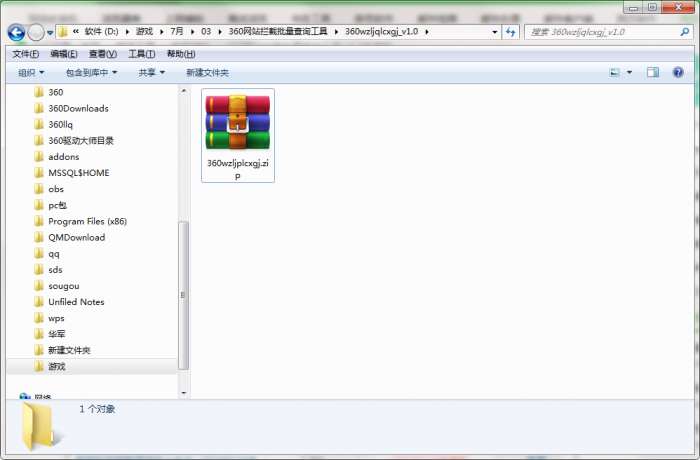Open the view options dropdown arrow
Image resolution: width=700 pixels, height=460 pixels.
(x=629, y=72)
